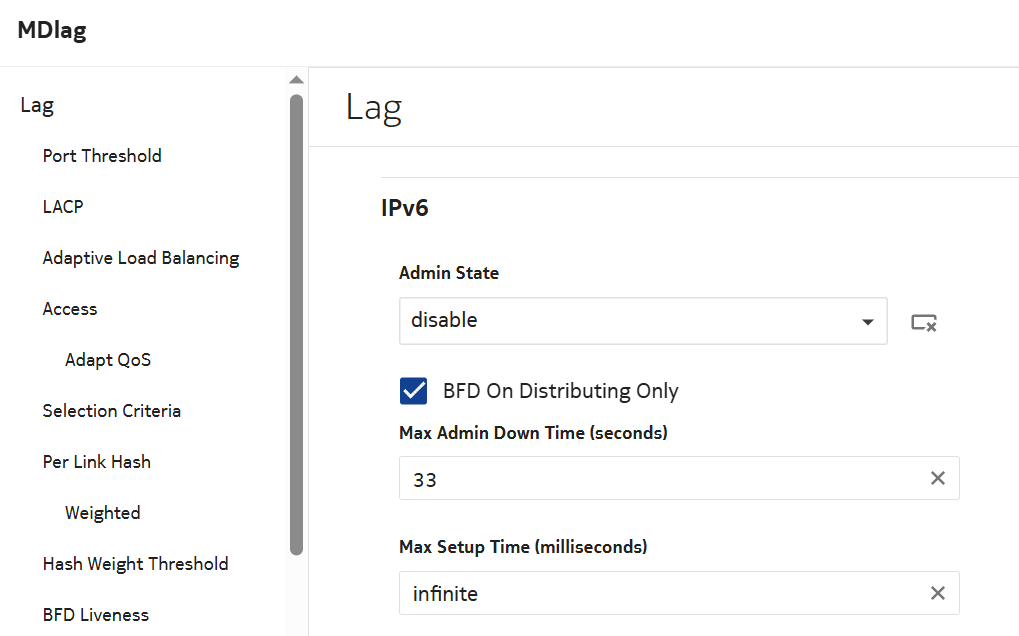Navigate to Access section
Image resolution: width=1019 pixels, height=636 pixels.
(x=70, y=309)
